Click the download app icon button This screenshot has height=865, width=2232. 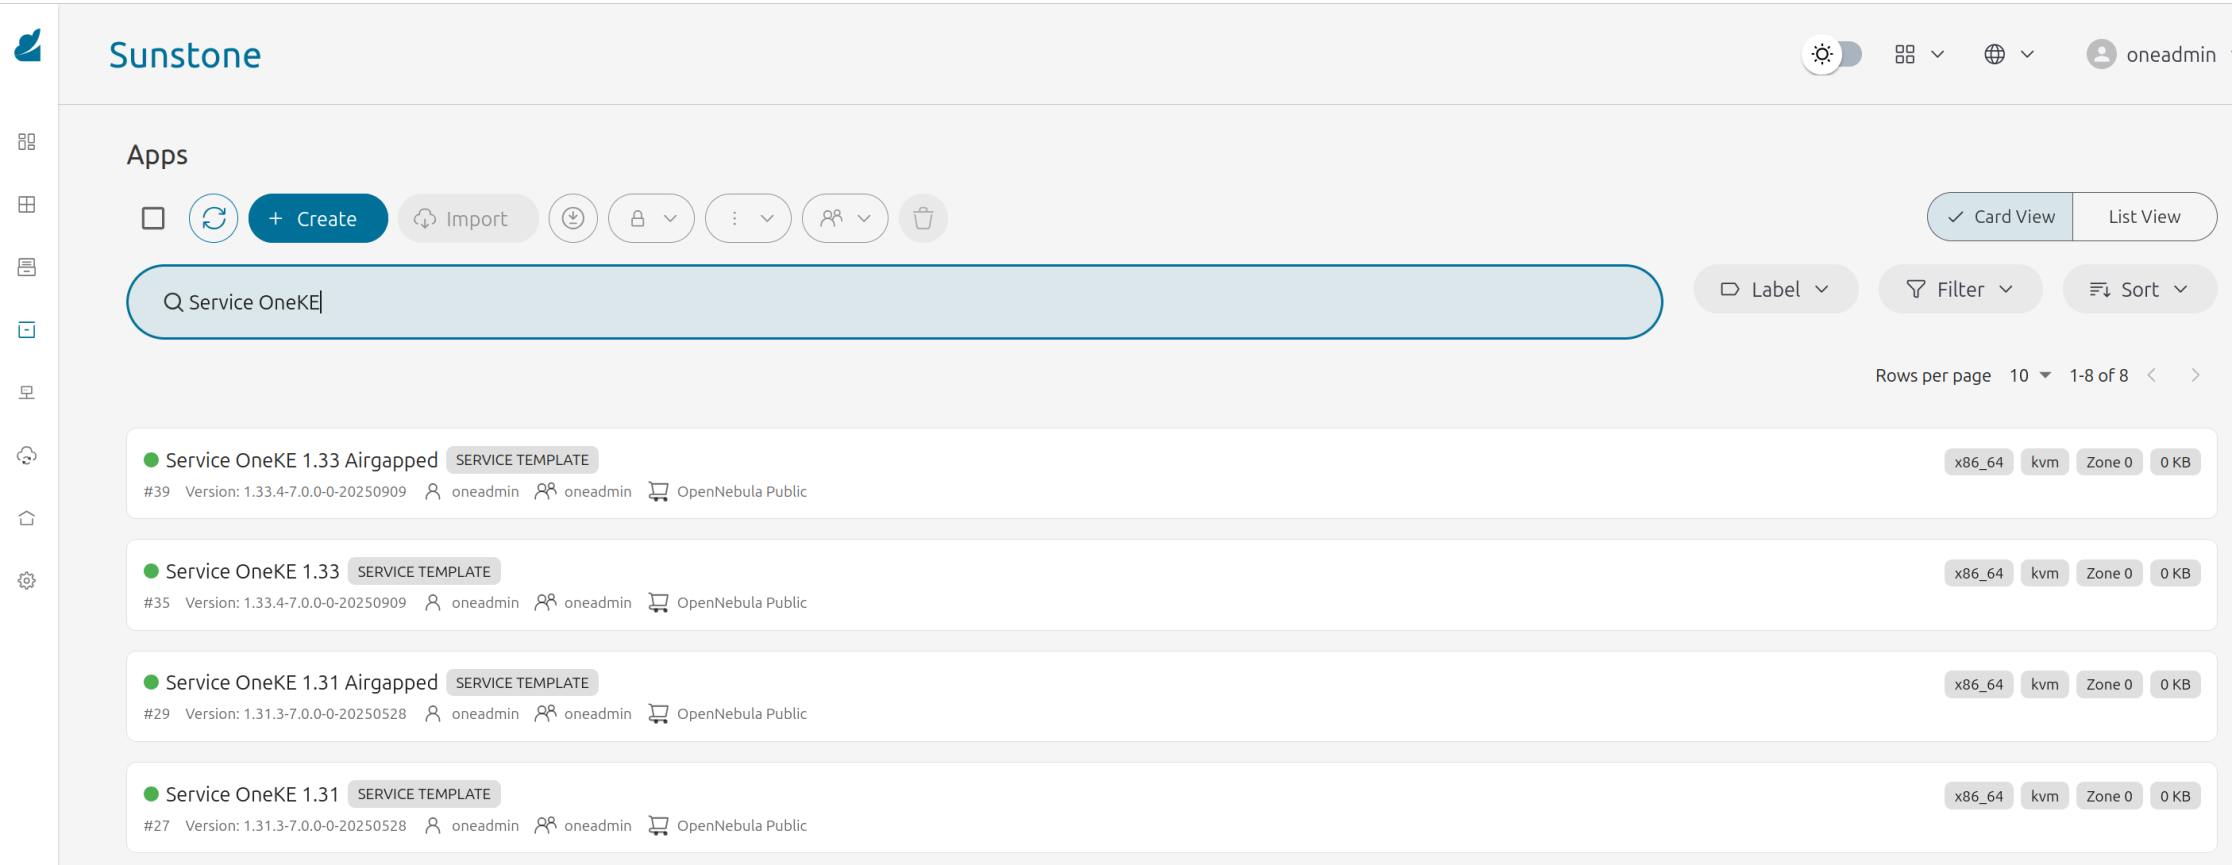coord(573,218)
